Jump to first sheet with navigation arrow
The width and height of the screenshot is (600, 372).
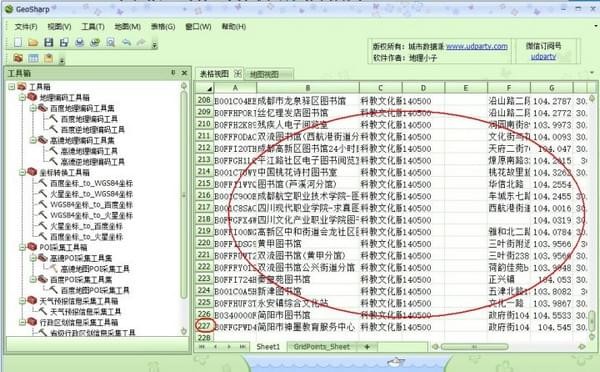point(202,347)
